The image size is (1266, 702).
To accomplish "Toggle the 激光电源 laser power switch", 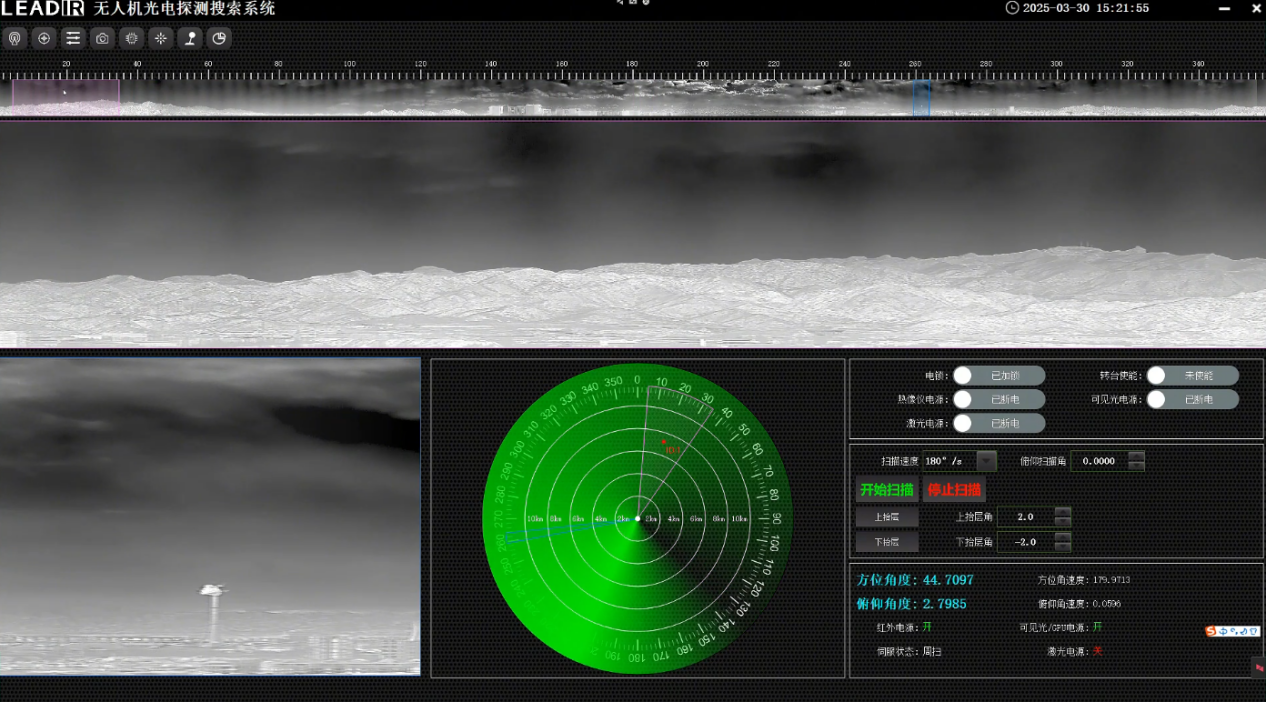I will (998, 423).
